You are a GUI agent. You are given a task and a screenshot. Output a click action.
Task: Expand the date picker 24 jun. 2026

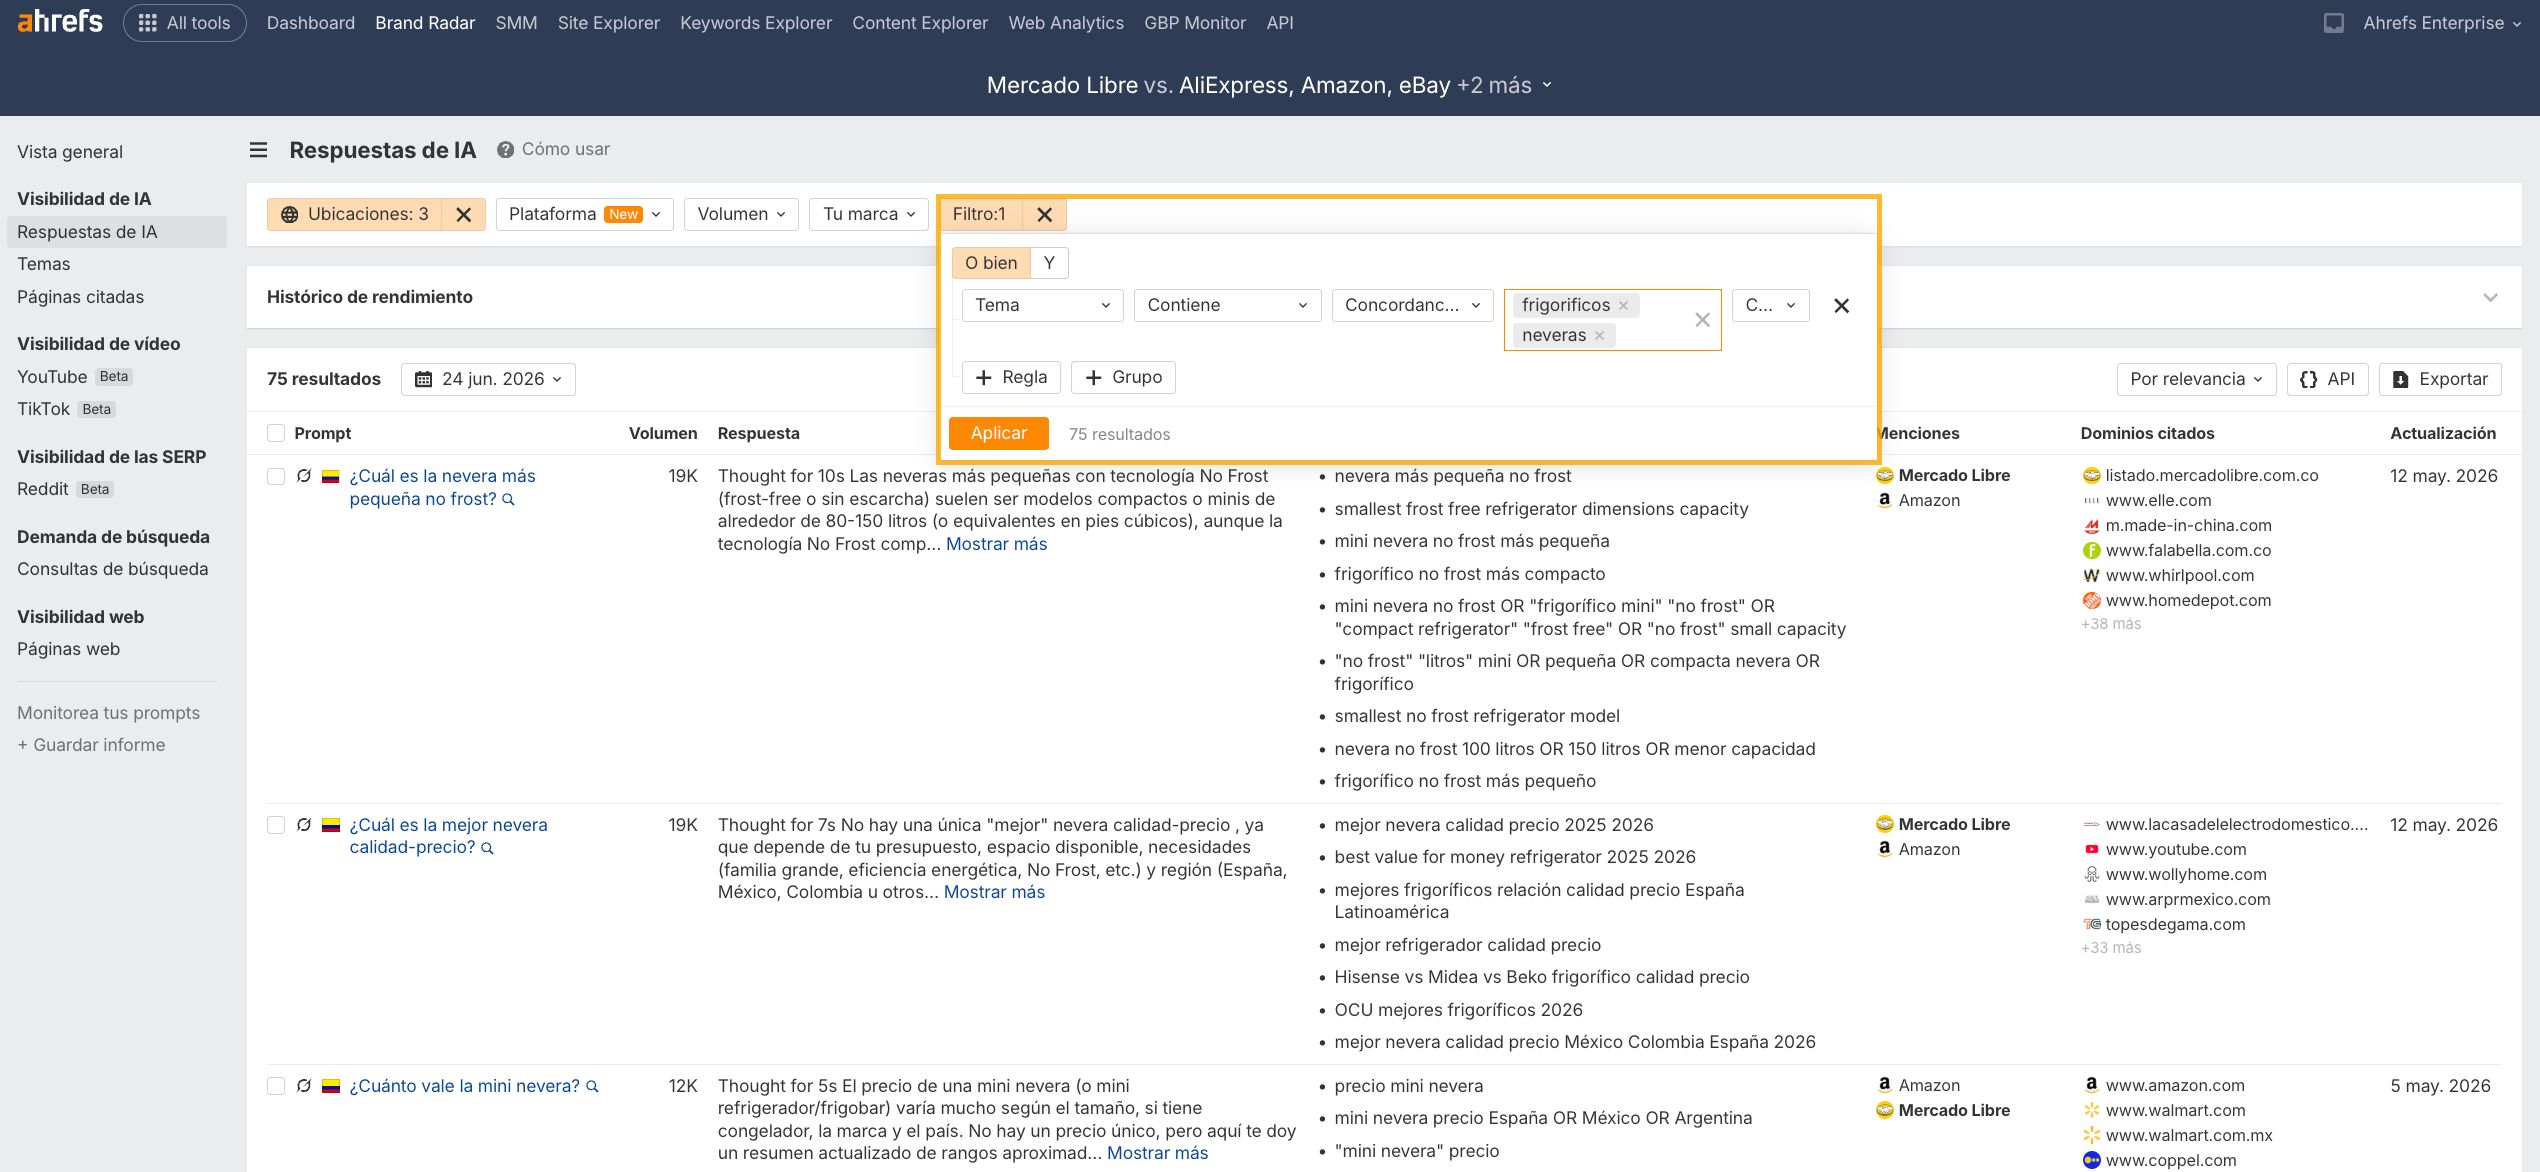coord(488,379)
